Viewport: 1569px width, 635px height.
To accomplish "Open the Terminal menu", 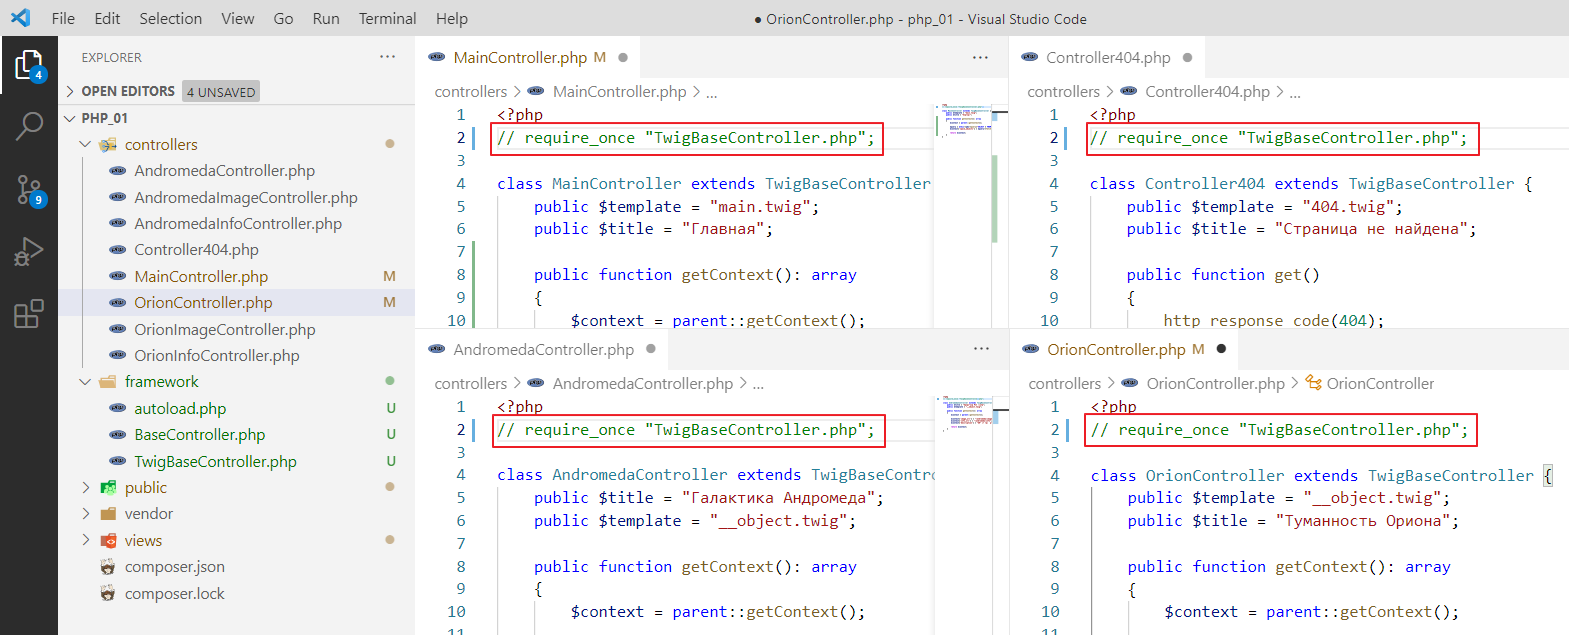I will pyautogui.click(x=387, y=18).
